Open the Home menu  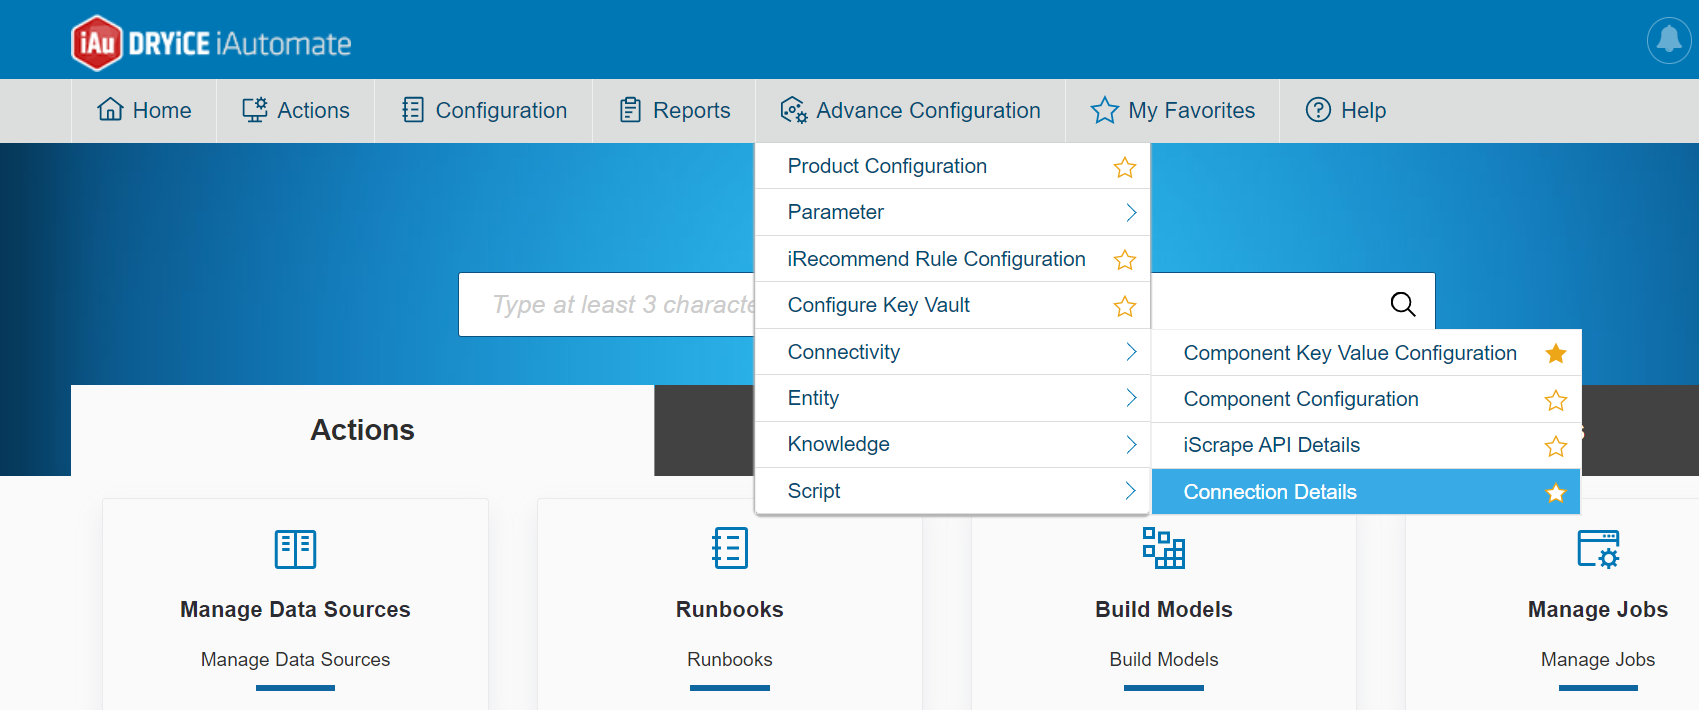click(145, 110)
